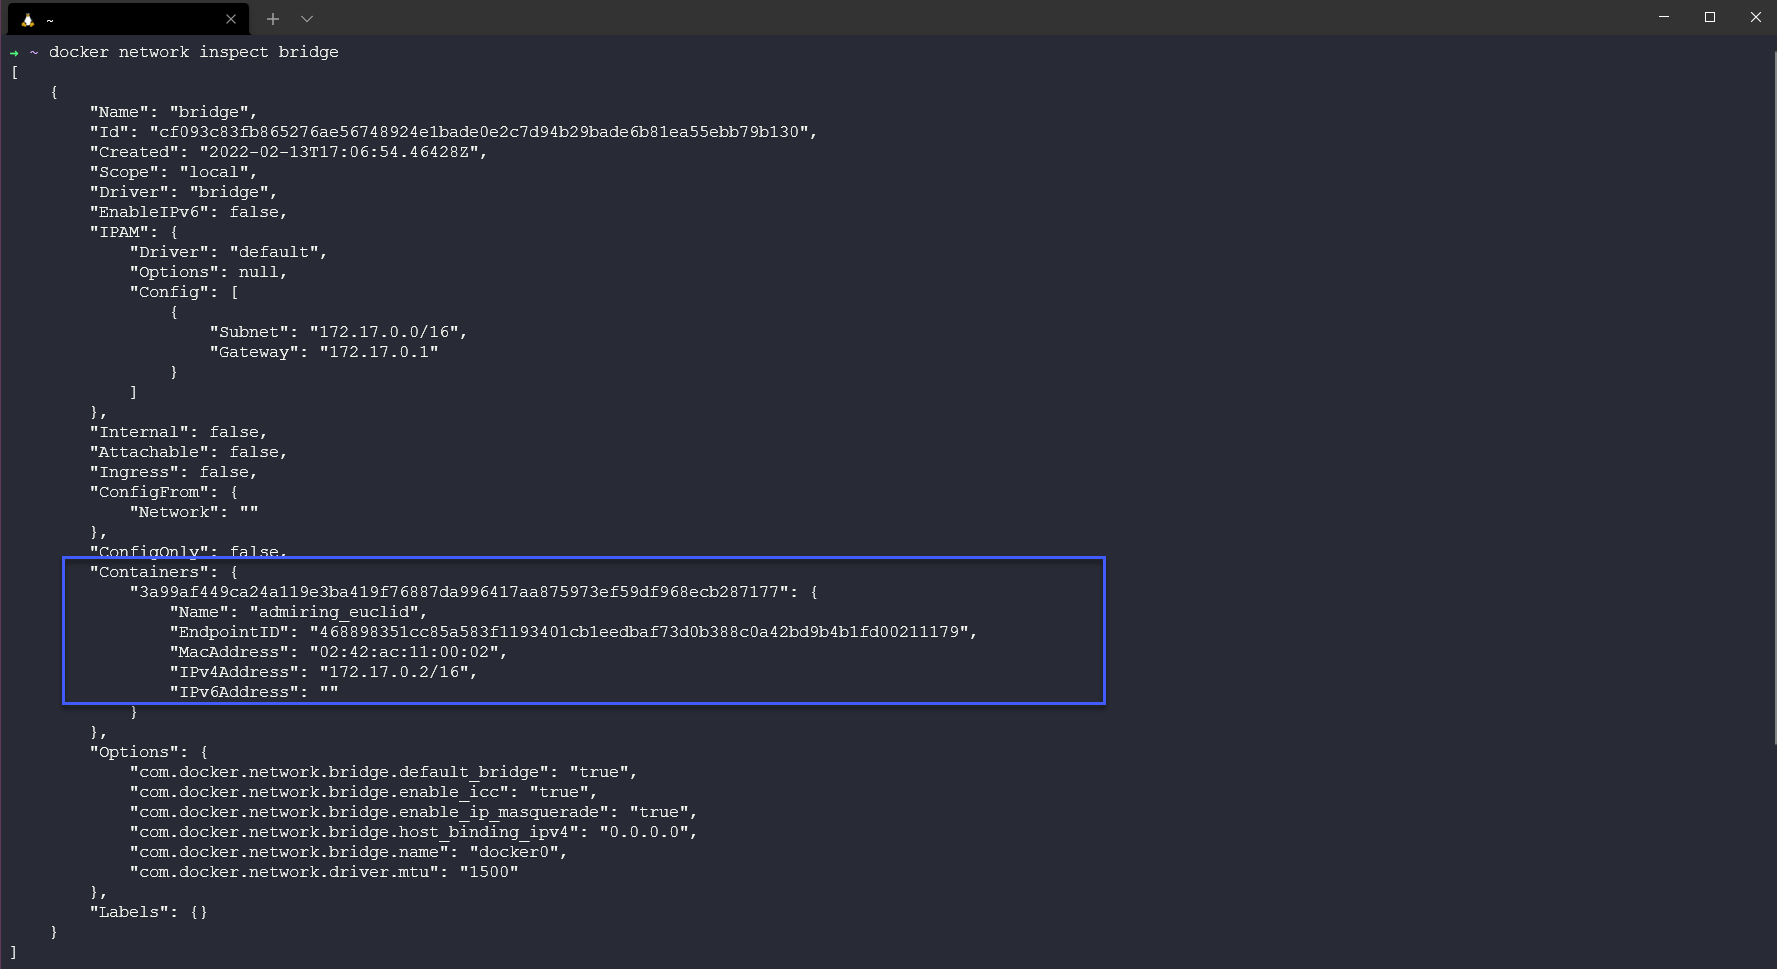Close the current terminal tab
Viewport: 1777px width, 969px height.
231,19
